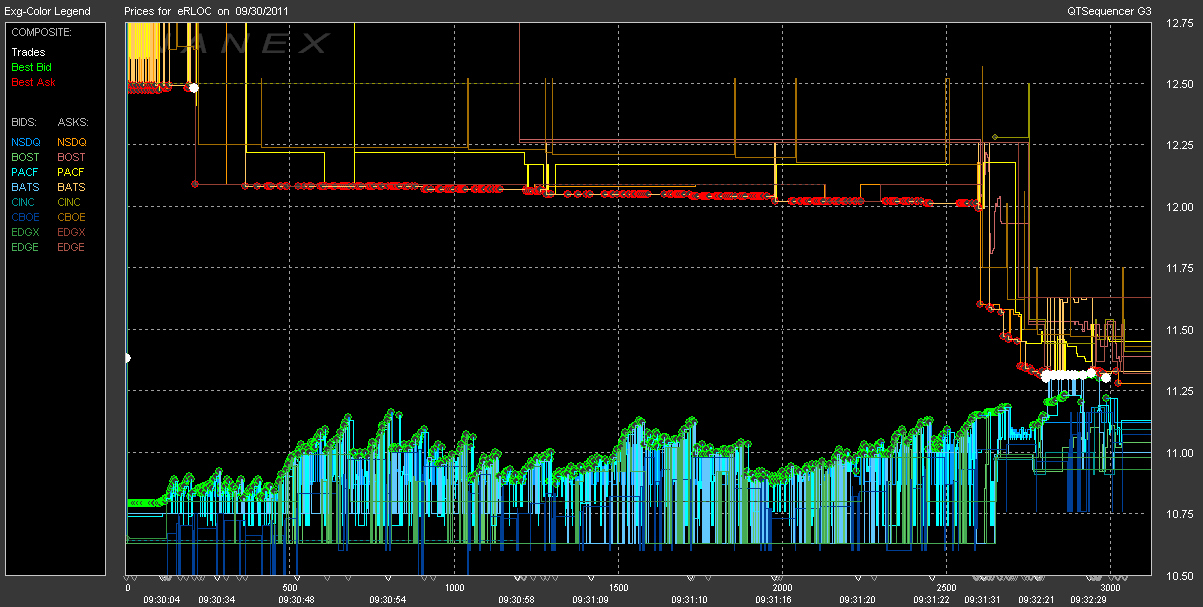Select the 'Trades' legend entry
1203x607 pixels.
tap(27, 52)
